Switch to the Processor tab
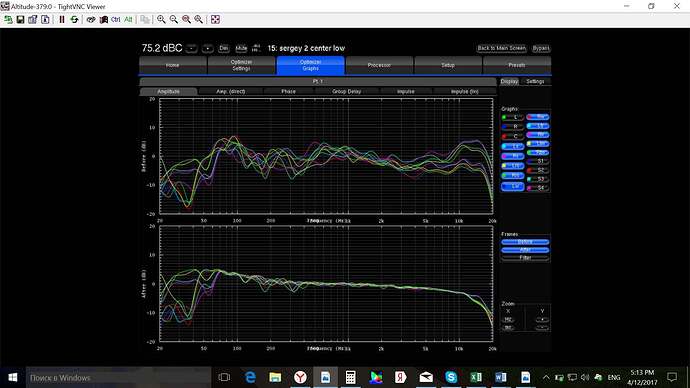The height and width of the screenshot is (388, 690). [379, 65]
